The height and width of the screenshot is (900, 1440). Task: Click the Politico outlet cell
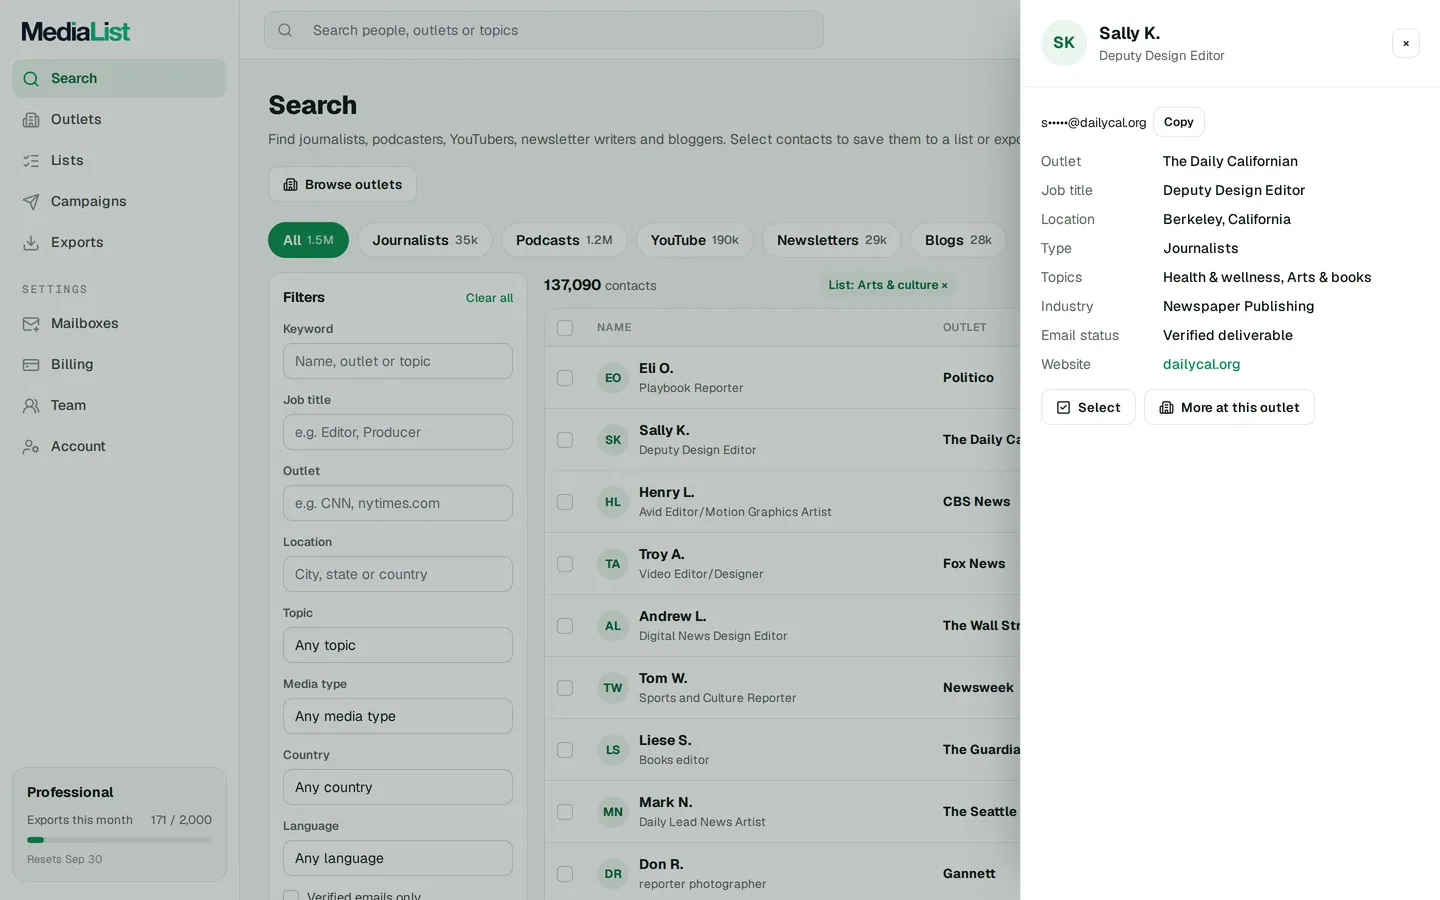tap(968, 378)
